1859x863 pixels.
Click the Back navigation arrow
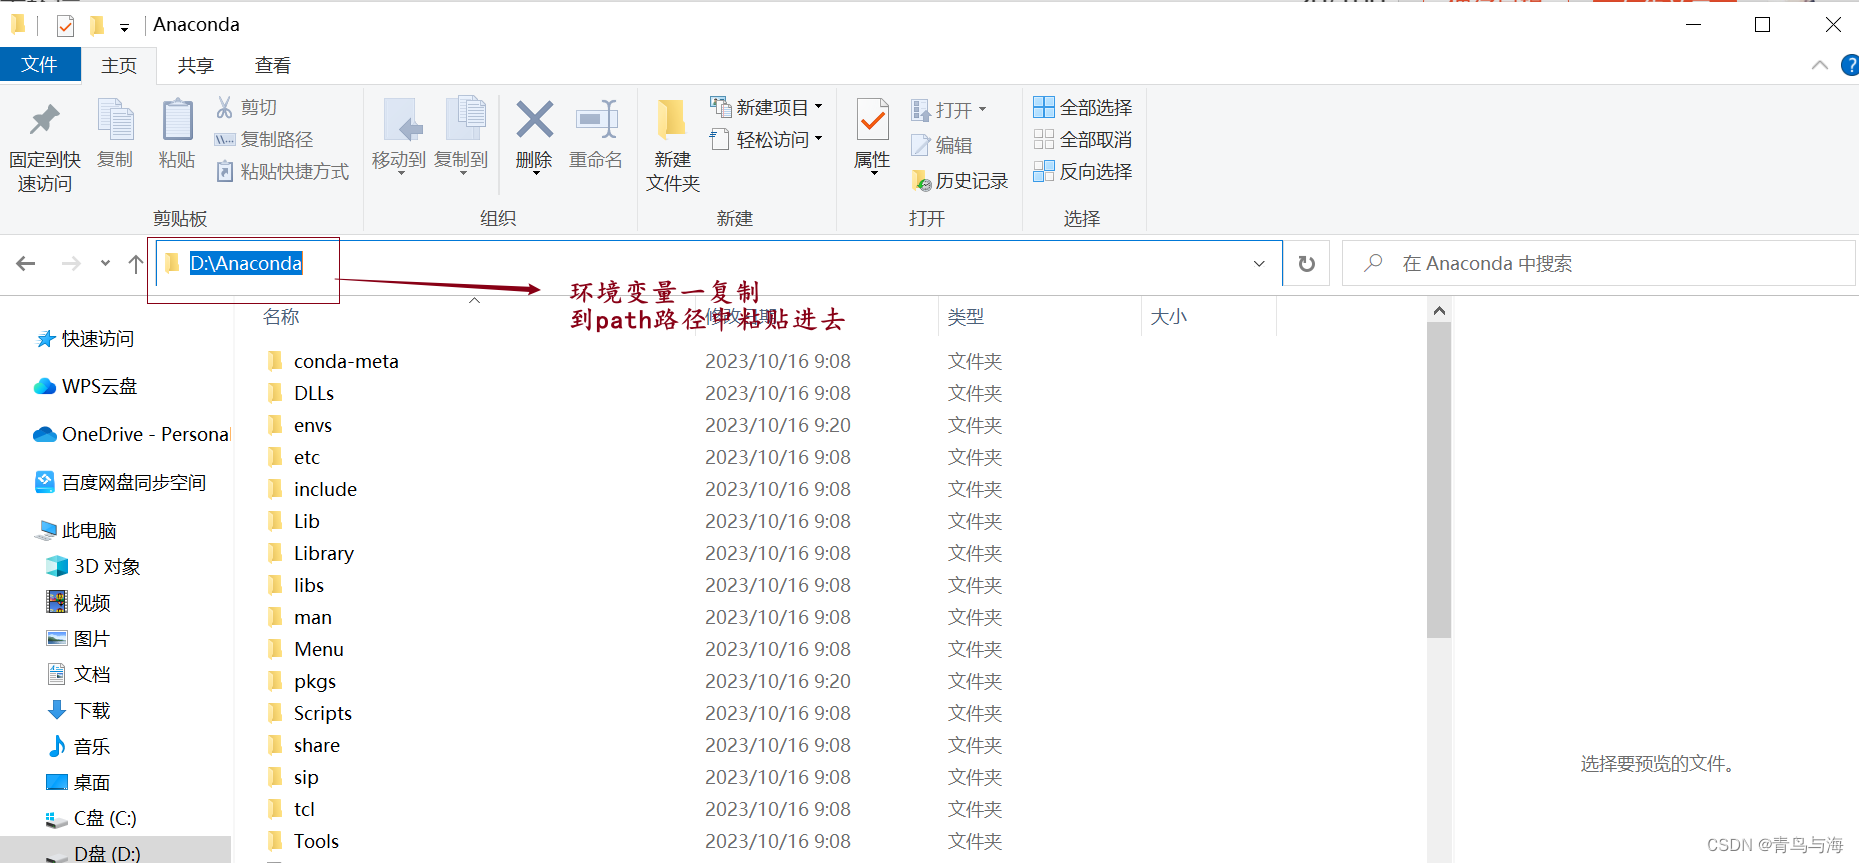click(26, 263)
